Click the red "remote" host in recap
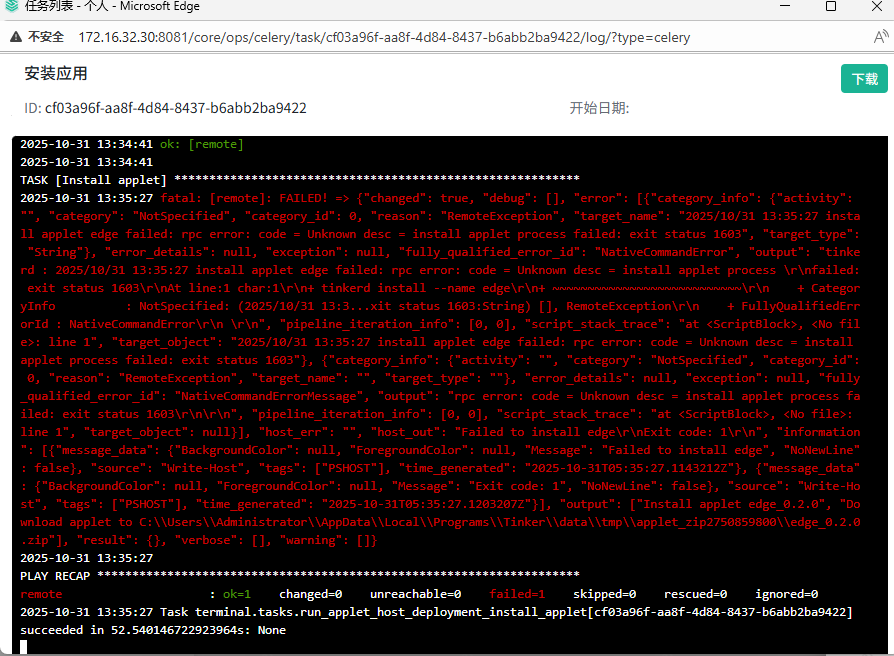 [x=41, y=594]
